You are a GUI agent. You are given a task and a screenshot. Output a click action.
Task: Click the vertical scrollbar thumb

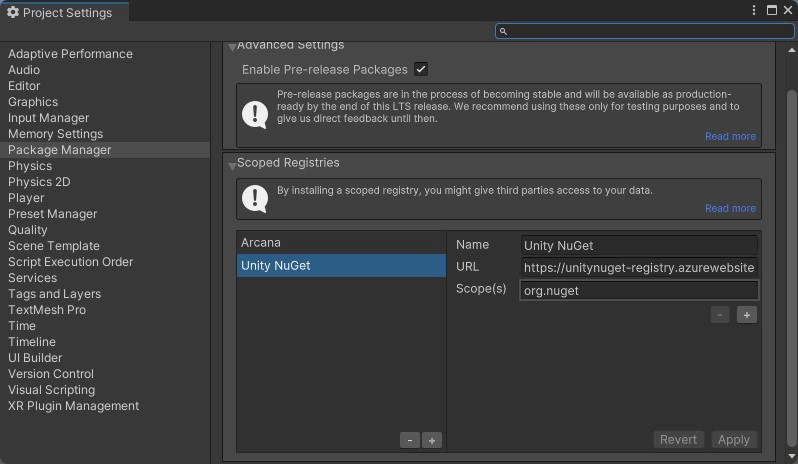pos(791,268)
